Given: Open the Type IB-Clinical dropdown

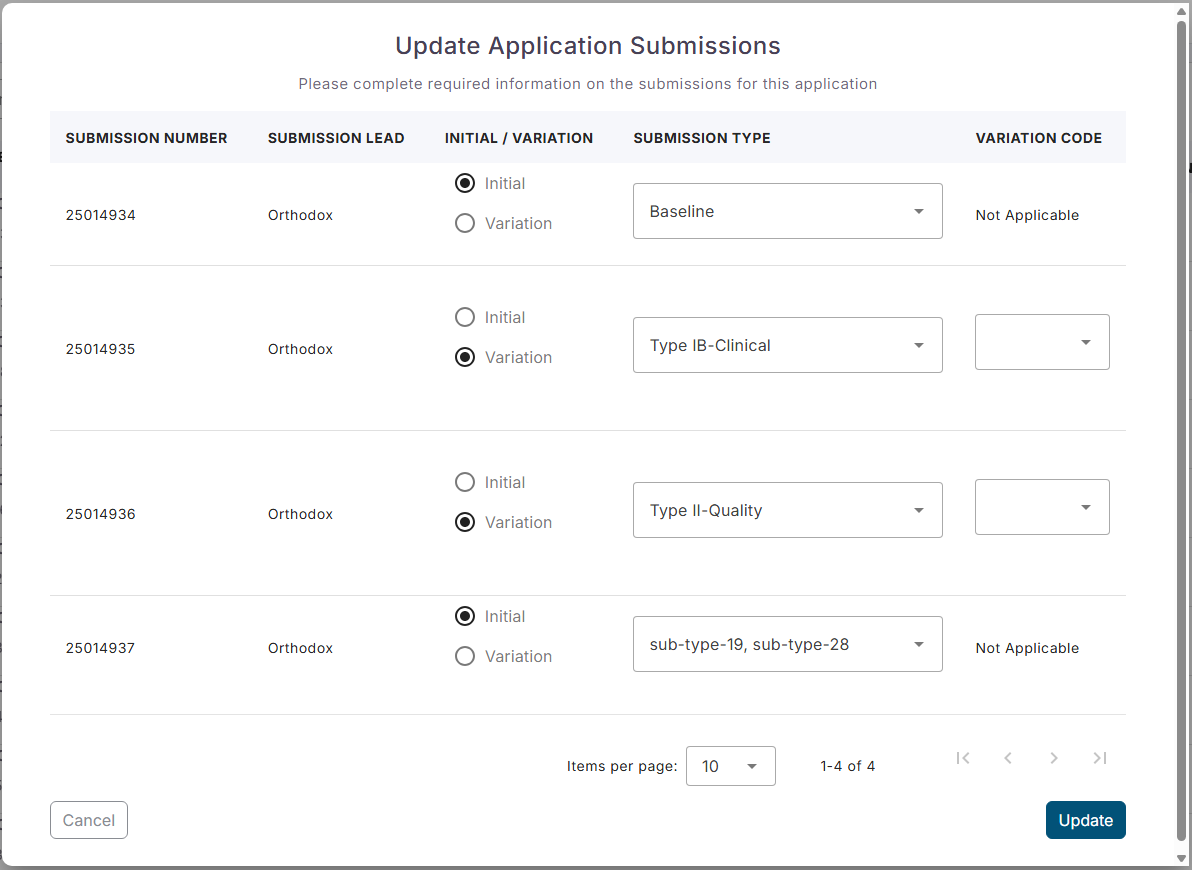Looking at the screenshot, I should 787,345.
